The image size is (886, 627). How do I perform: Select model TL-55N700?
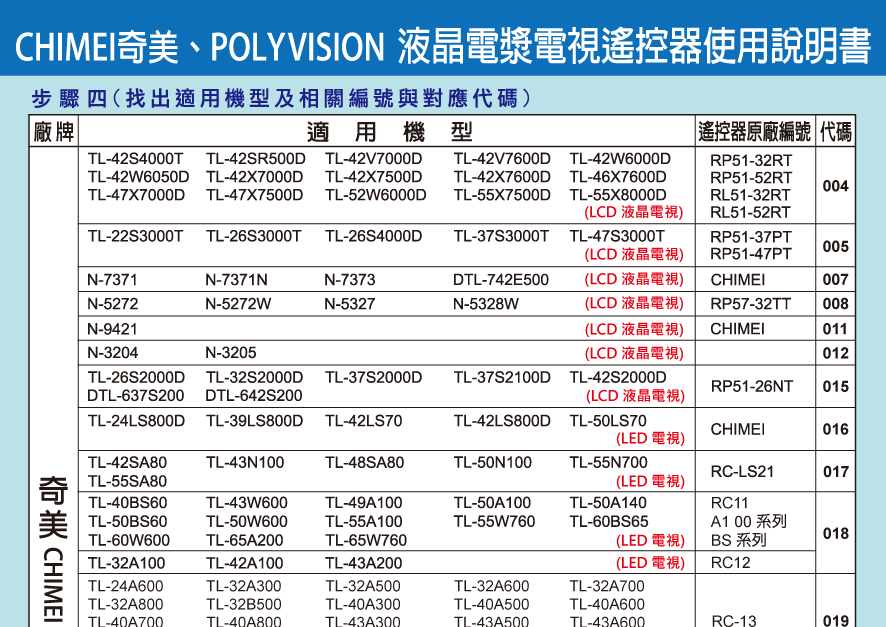pyautogui.click(x=608, y=463)
